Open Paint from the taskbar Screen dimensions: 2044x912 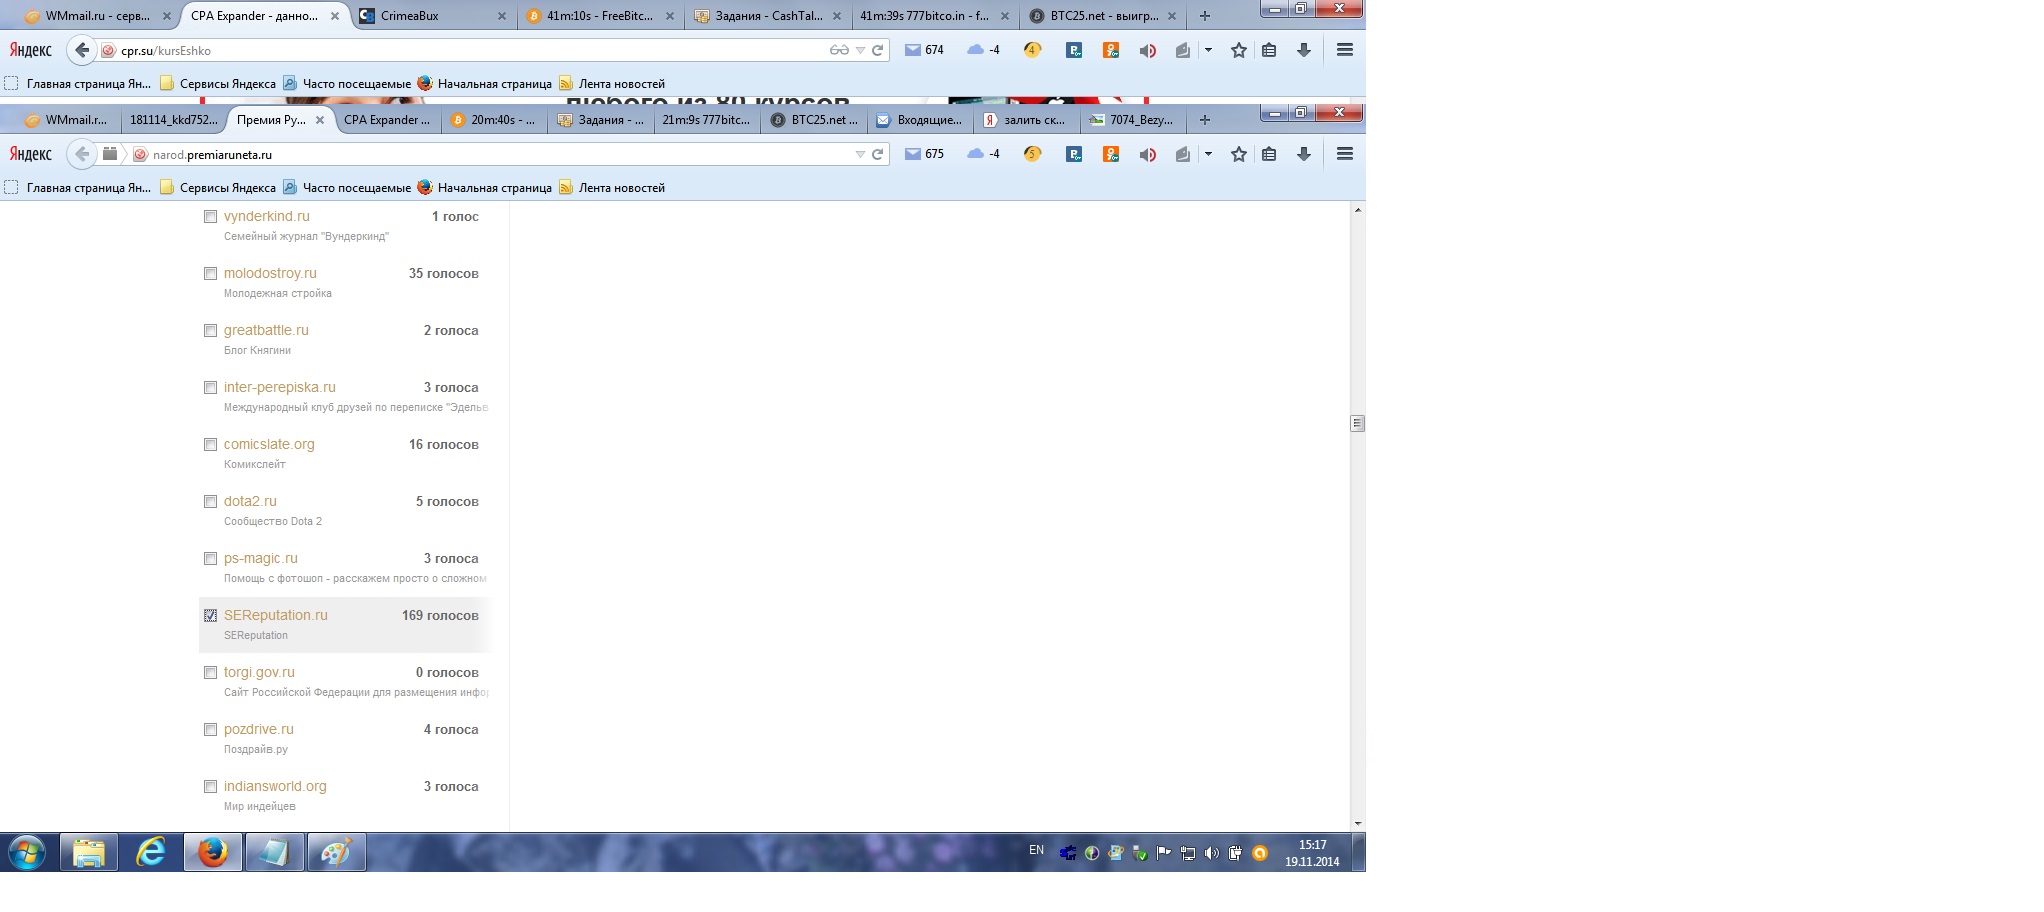point(336,853)
